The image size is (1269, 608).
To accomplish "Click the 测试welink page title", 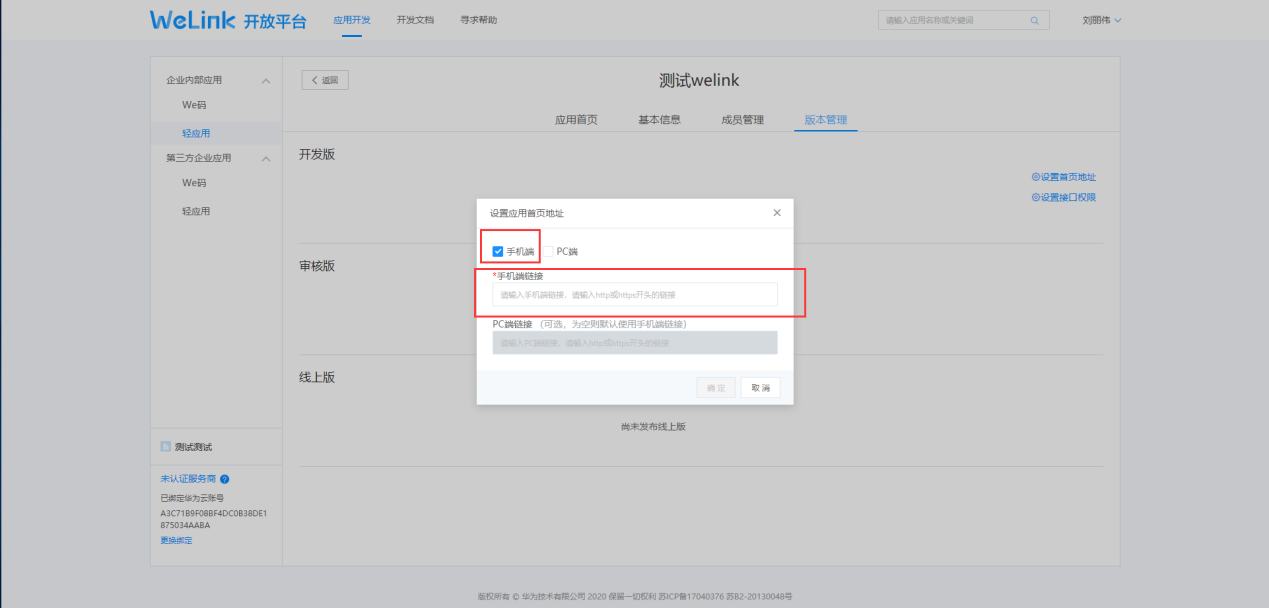I will [x=699, y=81].
